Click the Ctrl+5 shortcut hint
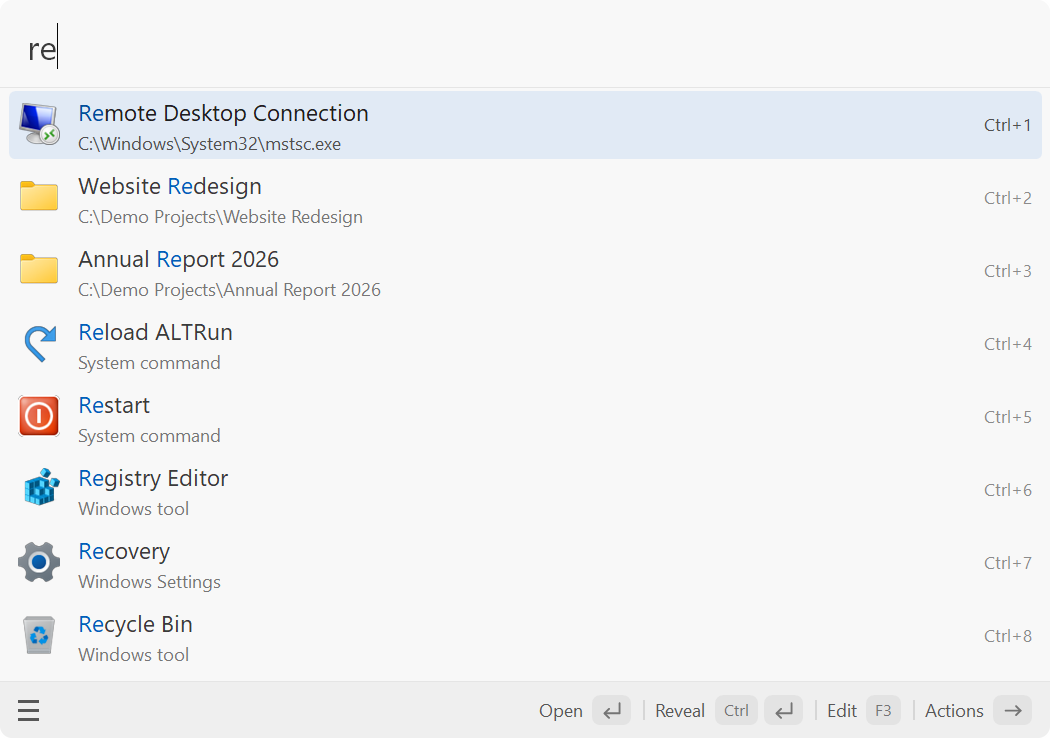This screenshot has width=1050, height=738. coord(1007,417)
